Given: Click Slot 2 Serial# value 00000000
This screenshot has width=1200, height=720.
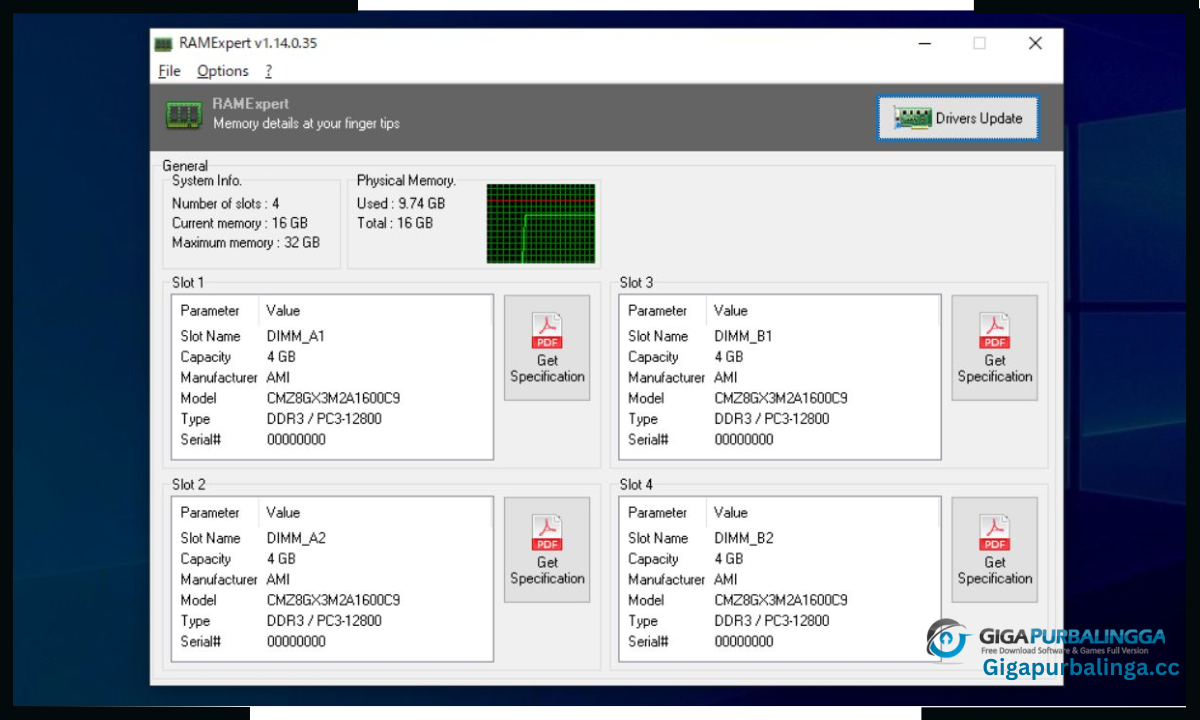Looking at the screenshot, I should [x=296, y=642].
